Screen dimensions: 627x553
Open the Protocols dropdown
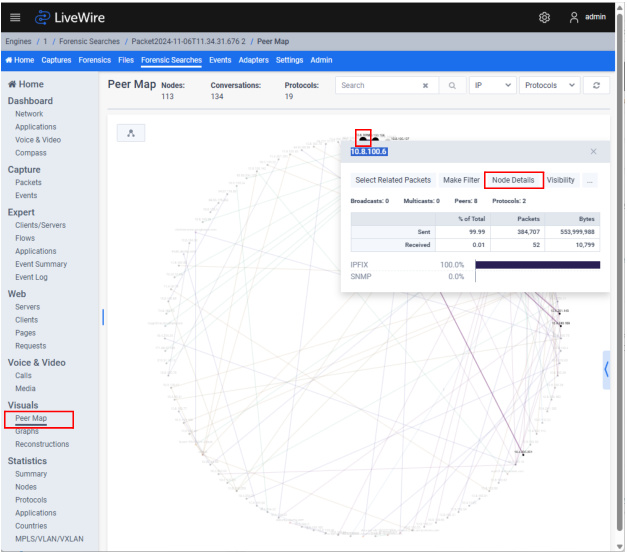[x=550, y=86]
